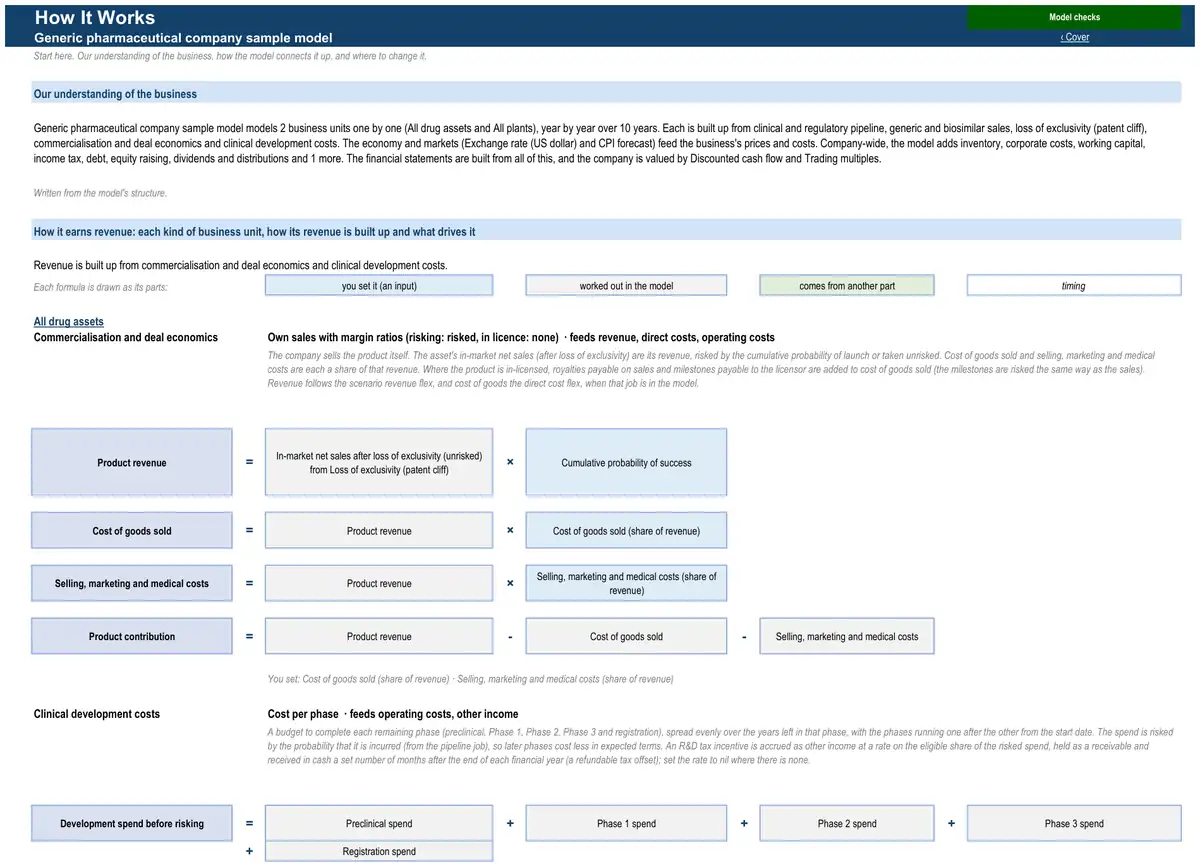1200x867 pixels.
Task: Select the 'You set: Cost of goods sold' note
Action: [470, 679]
